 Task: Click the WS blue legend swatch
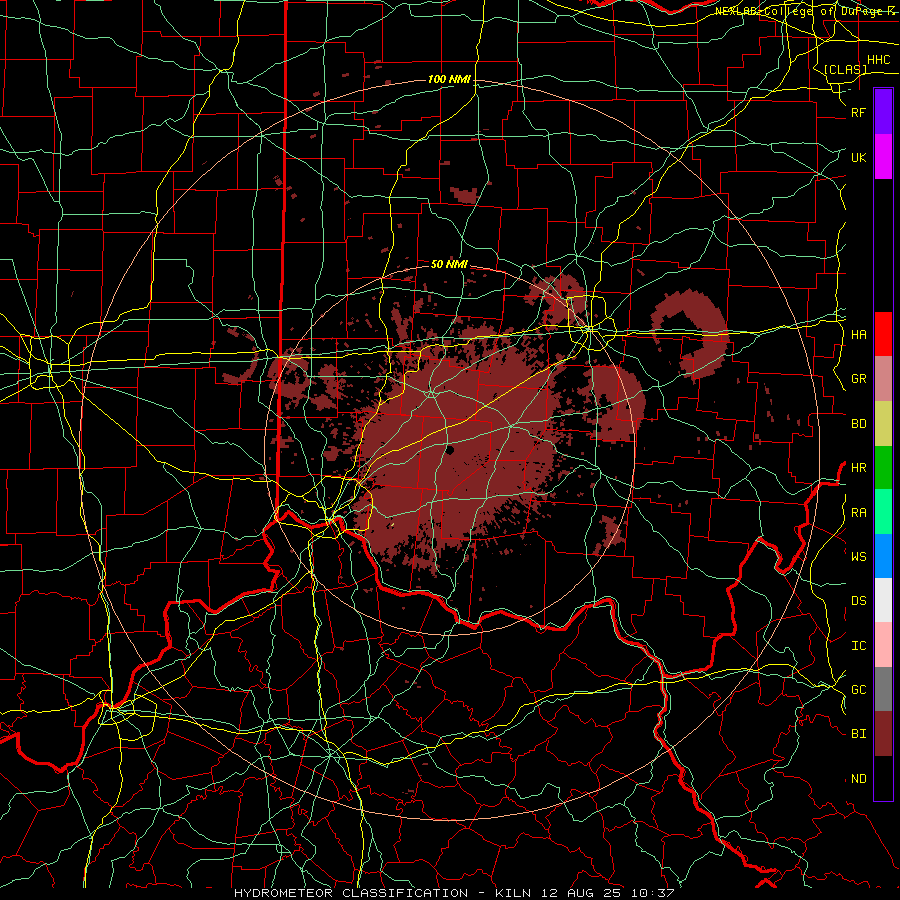click(x=883, y=556)
